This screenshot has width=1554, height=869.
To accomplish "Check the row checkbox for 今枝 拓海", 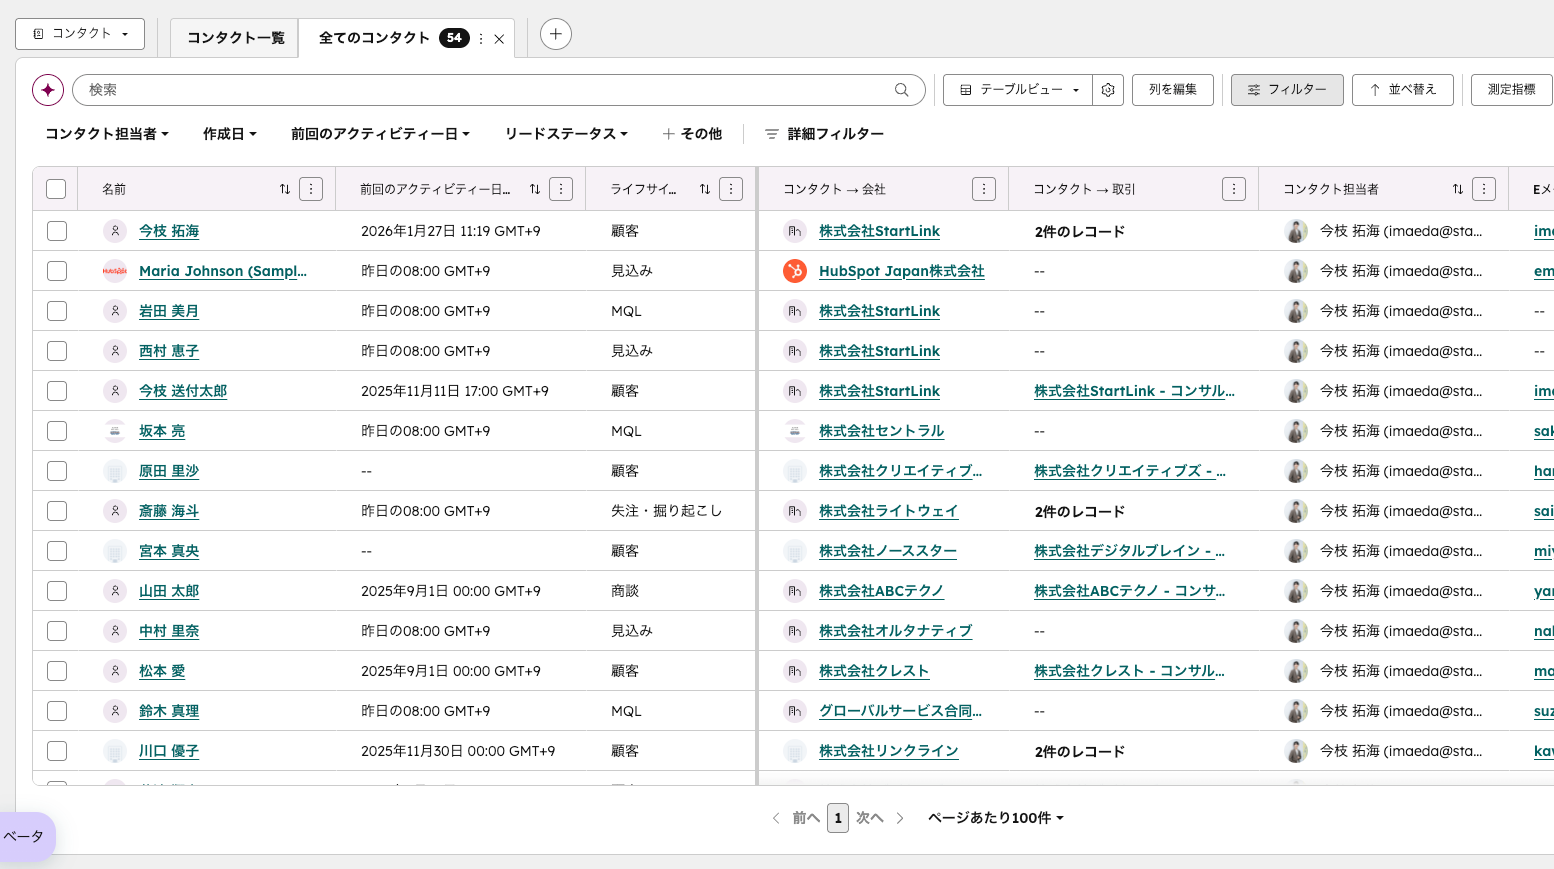I will 57,230.
